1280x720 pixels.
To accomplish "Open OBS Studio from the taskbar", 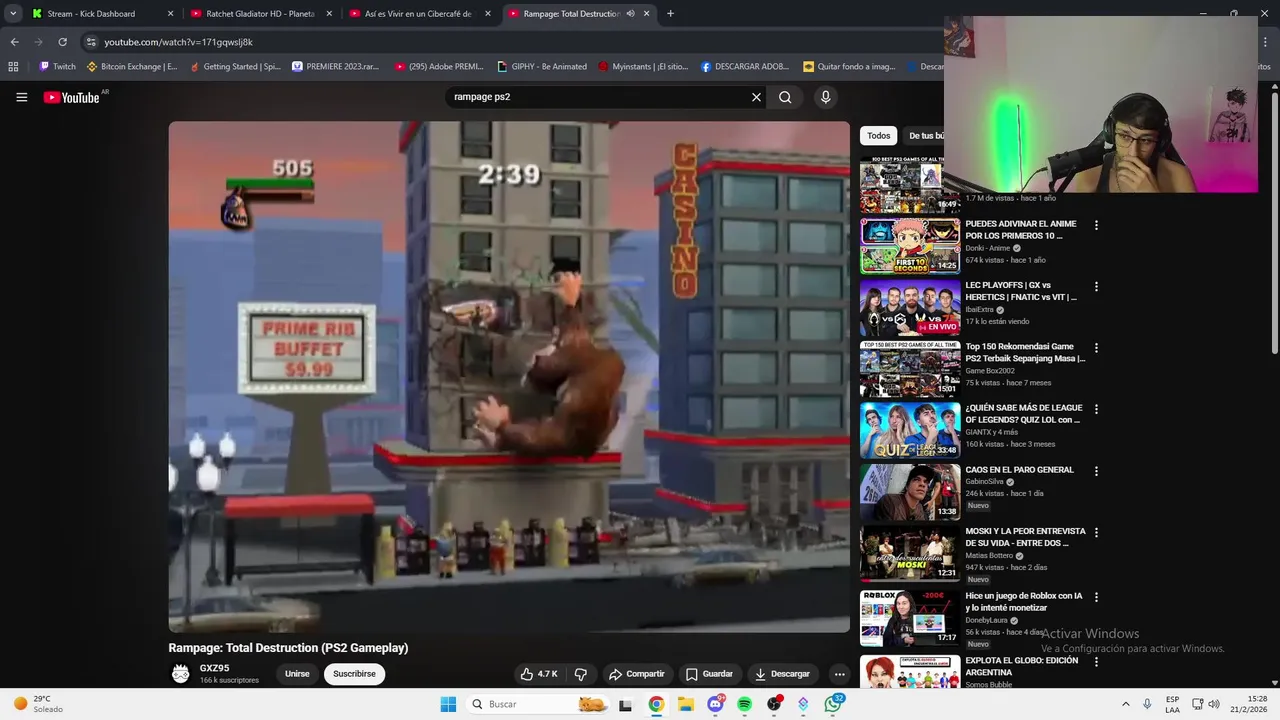I will (x=774, y=704).
